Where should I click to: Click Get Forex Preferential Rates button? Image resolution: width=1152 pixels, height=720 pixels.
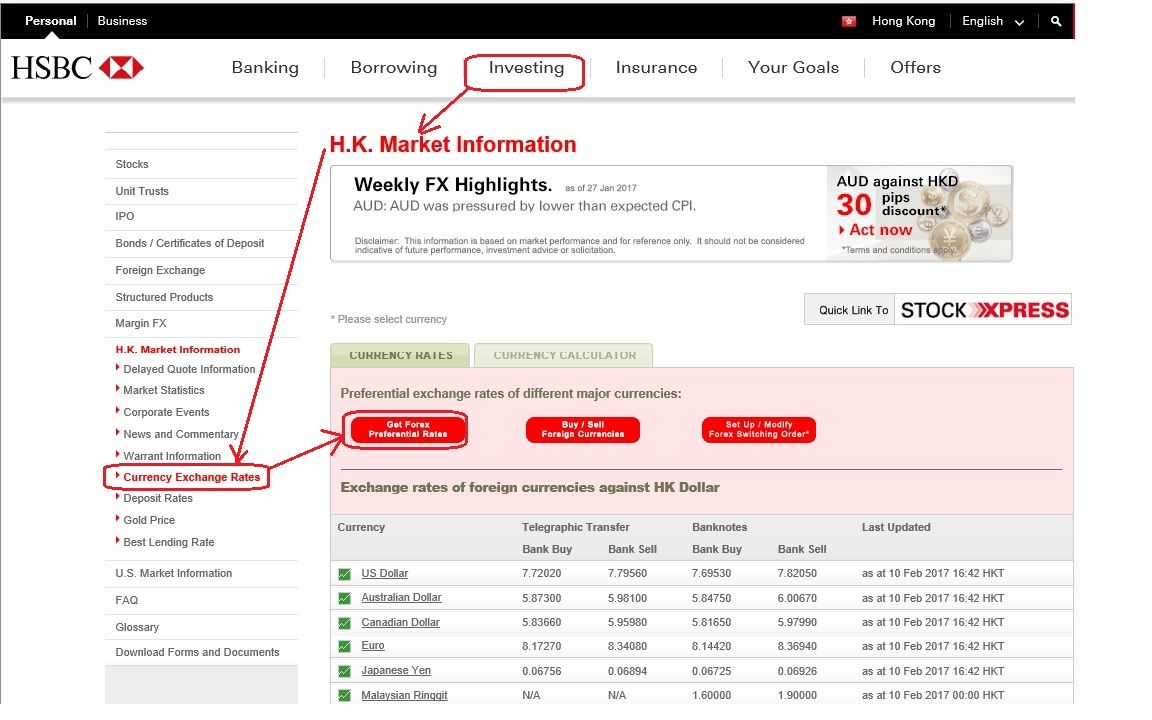(408, 430)
